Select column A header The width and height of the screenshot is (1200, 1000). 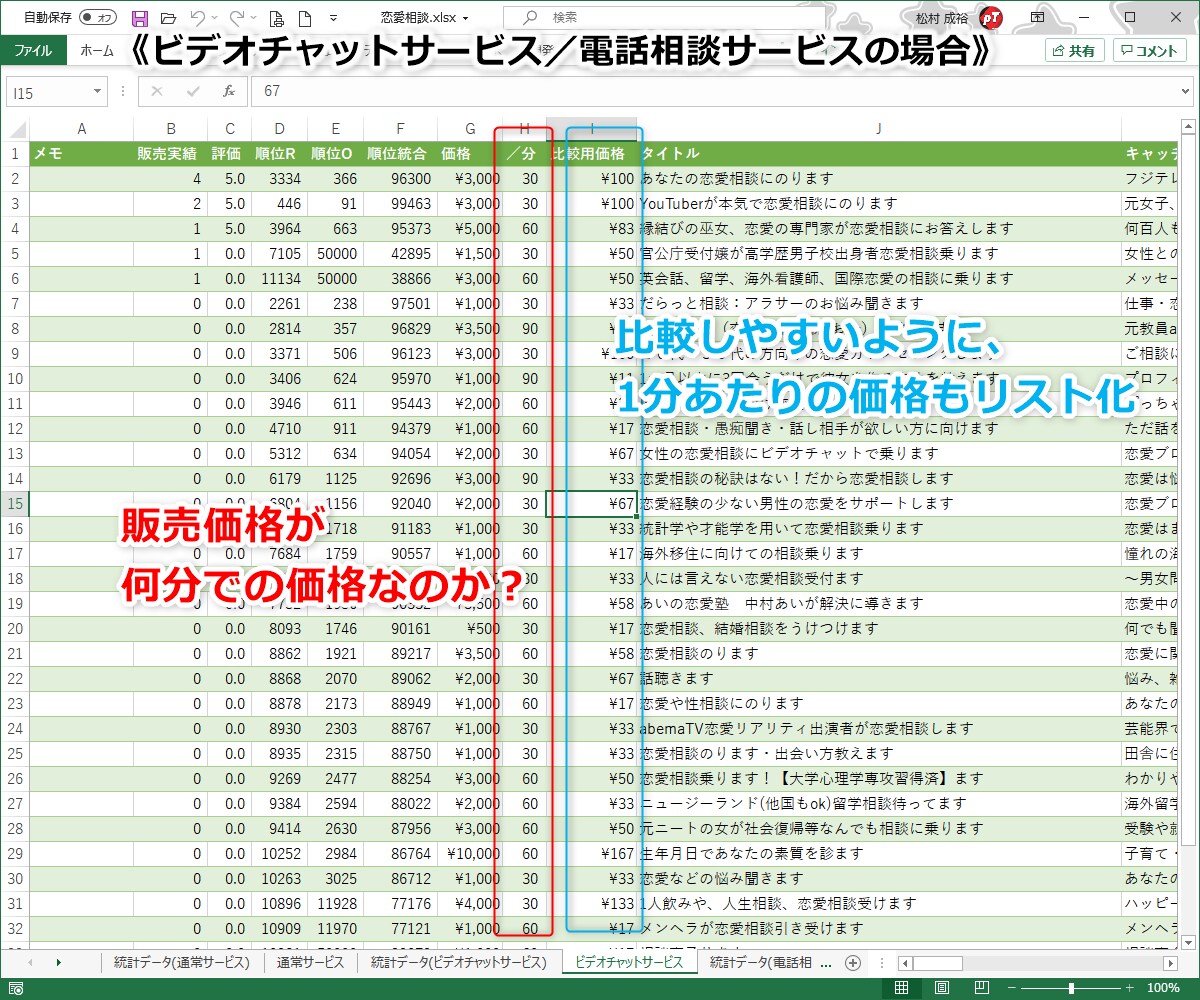(81, 128)
